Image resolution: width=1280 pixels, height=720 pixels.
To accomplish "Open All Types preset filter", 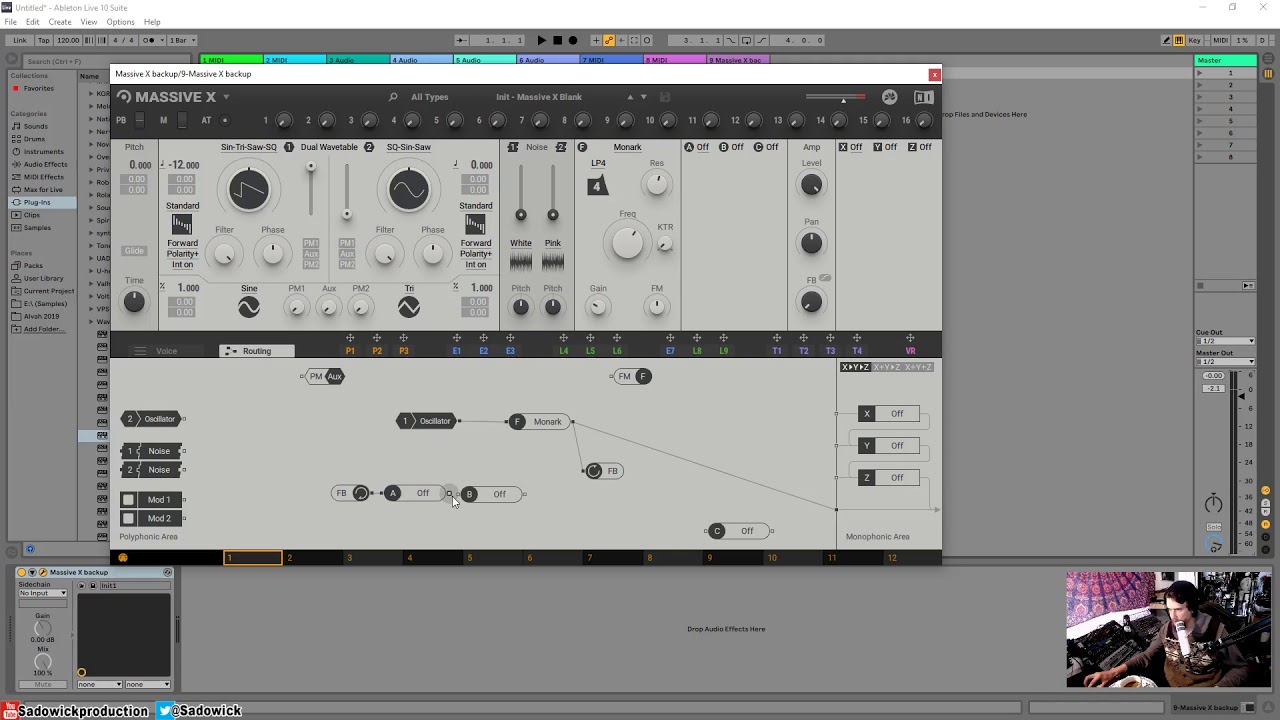I will point(430,97).
